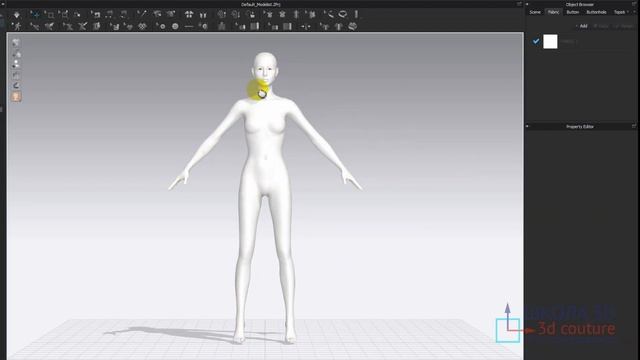This screenshot has width=640, height=360.
Task: Click the single vertical bar height measure icon
Action: point(356,14)
